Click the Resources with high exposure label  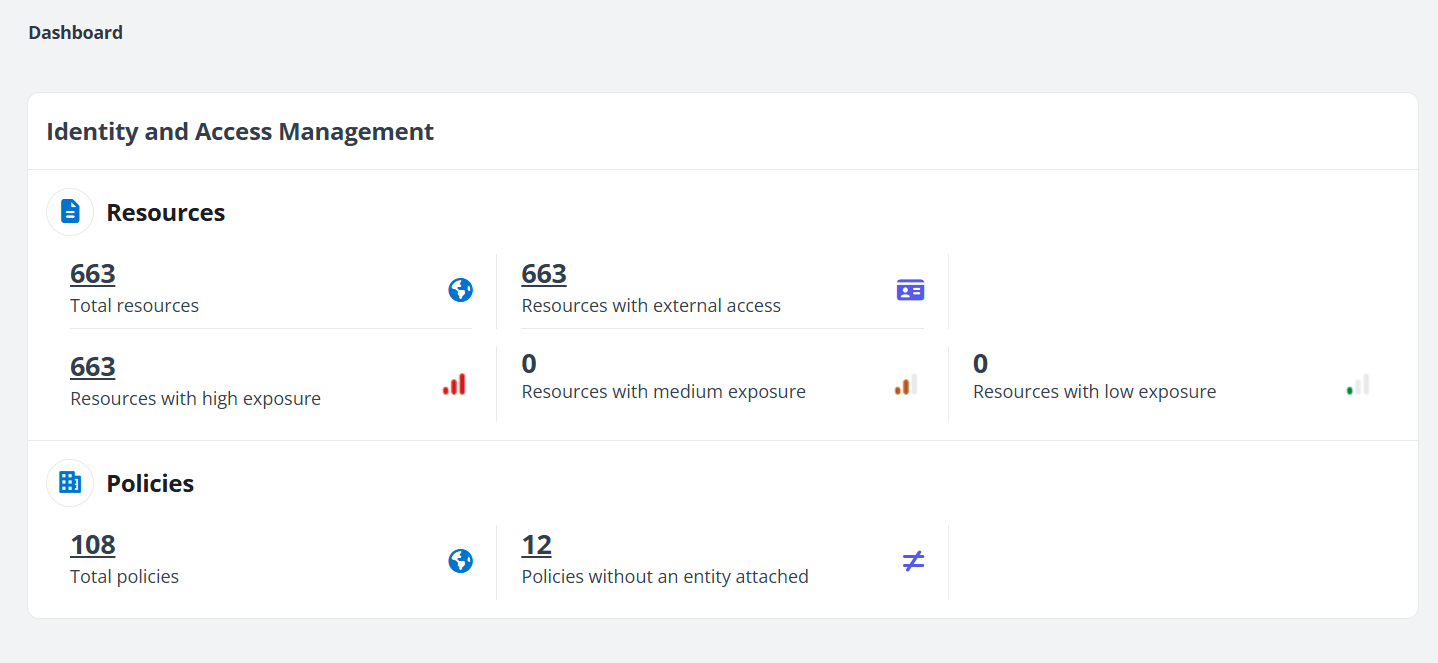tap(196, 399)
